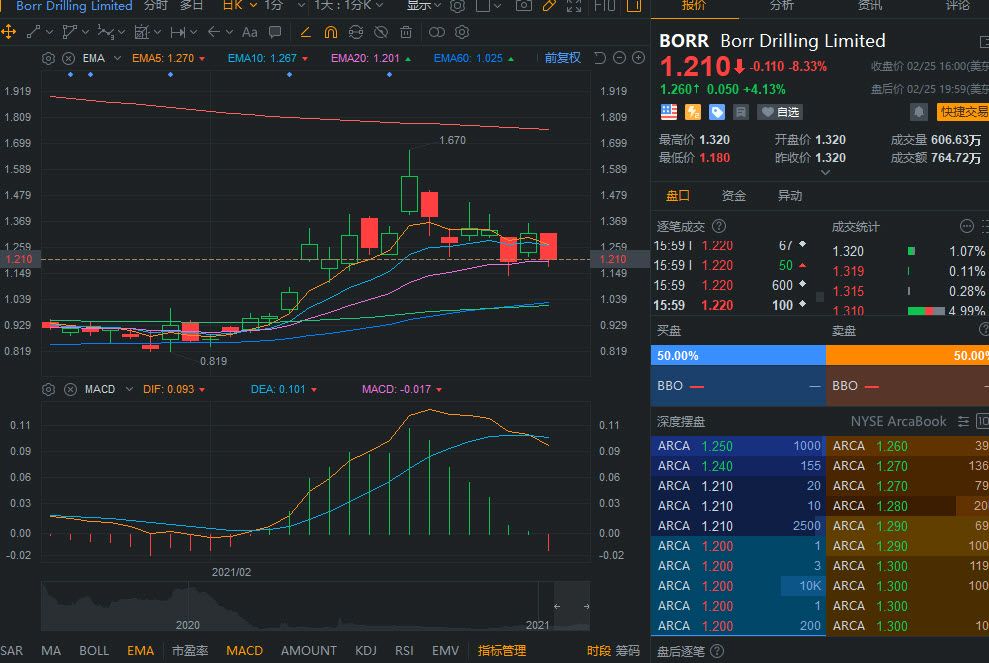Select the crosshair move cursor tool
This screenshot has width=989, height=663.
point(9,32)
